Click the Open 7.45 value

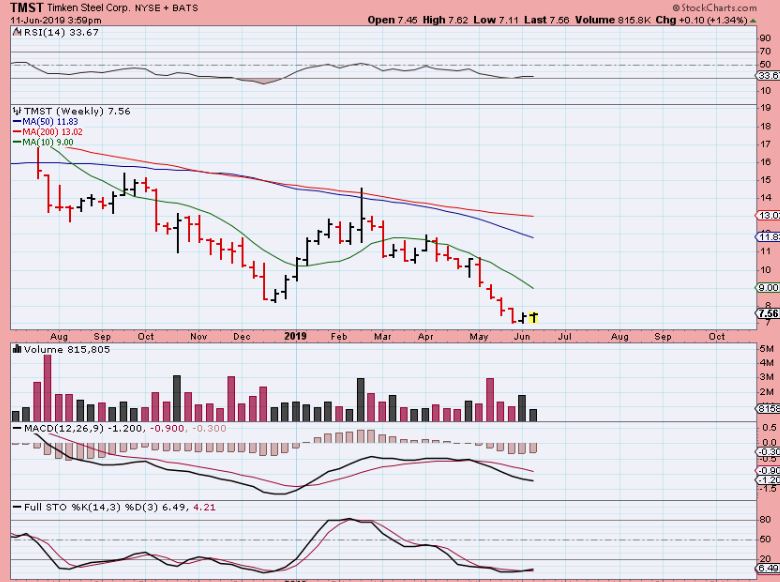point(392,20)
